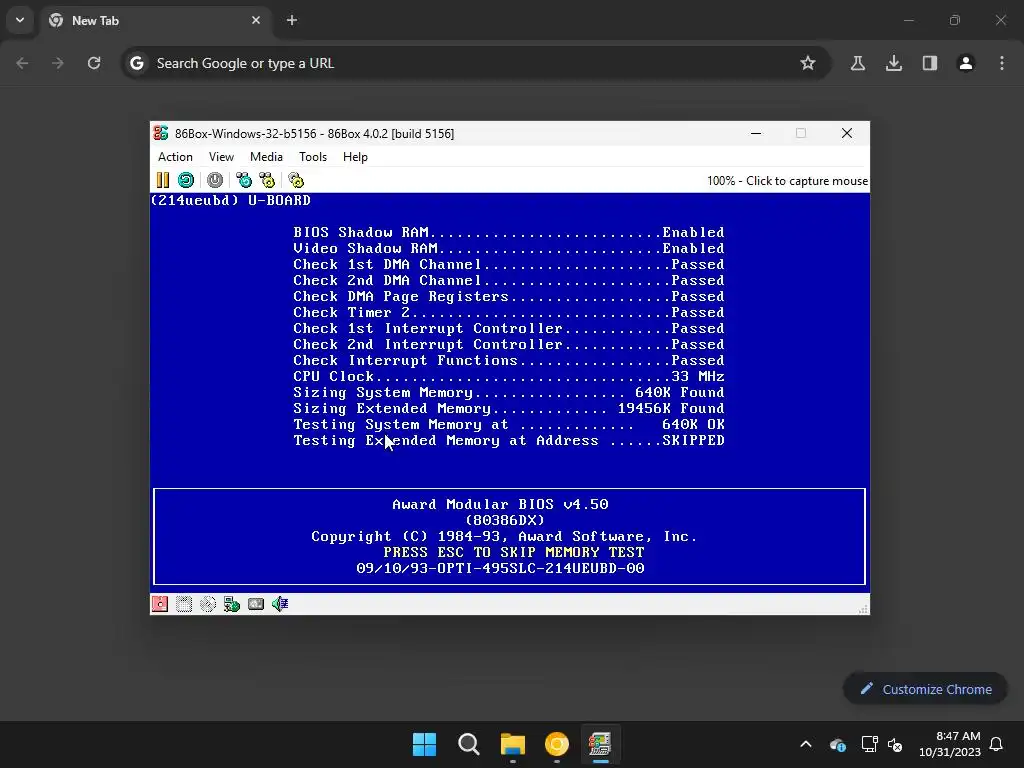The image size is (1024, 768).
Task: Click the OneDrive cloud tray icon
Action: pos(838,744)
